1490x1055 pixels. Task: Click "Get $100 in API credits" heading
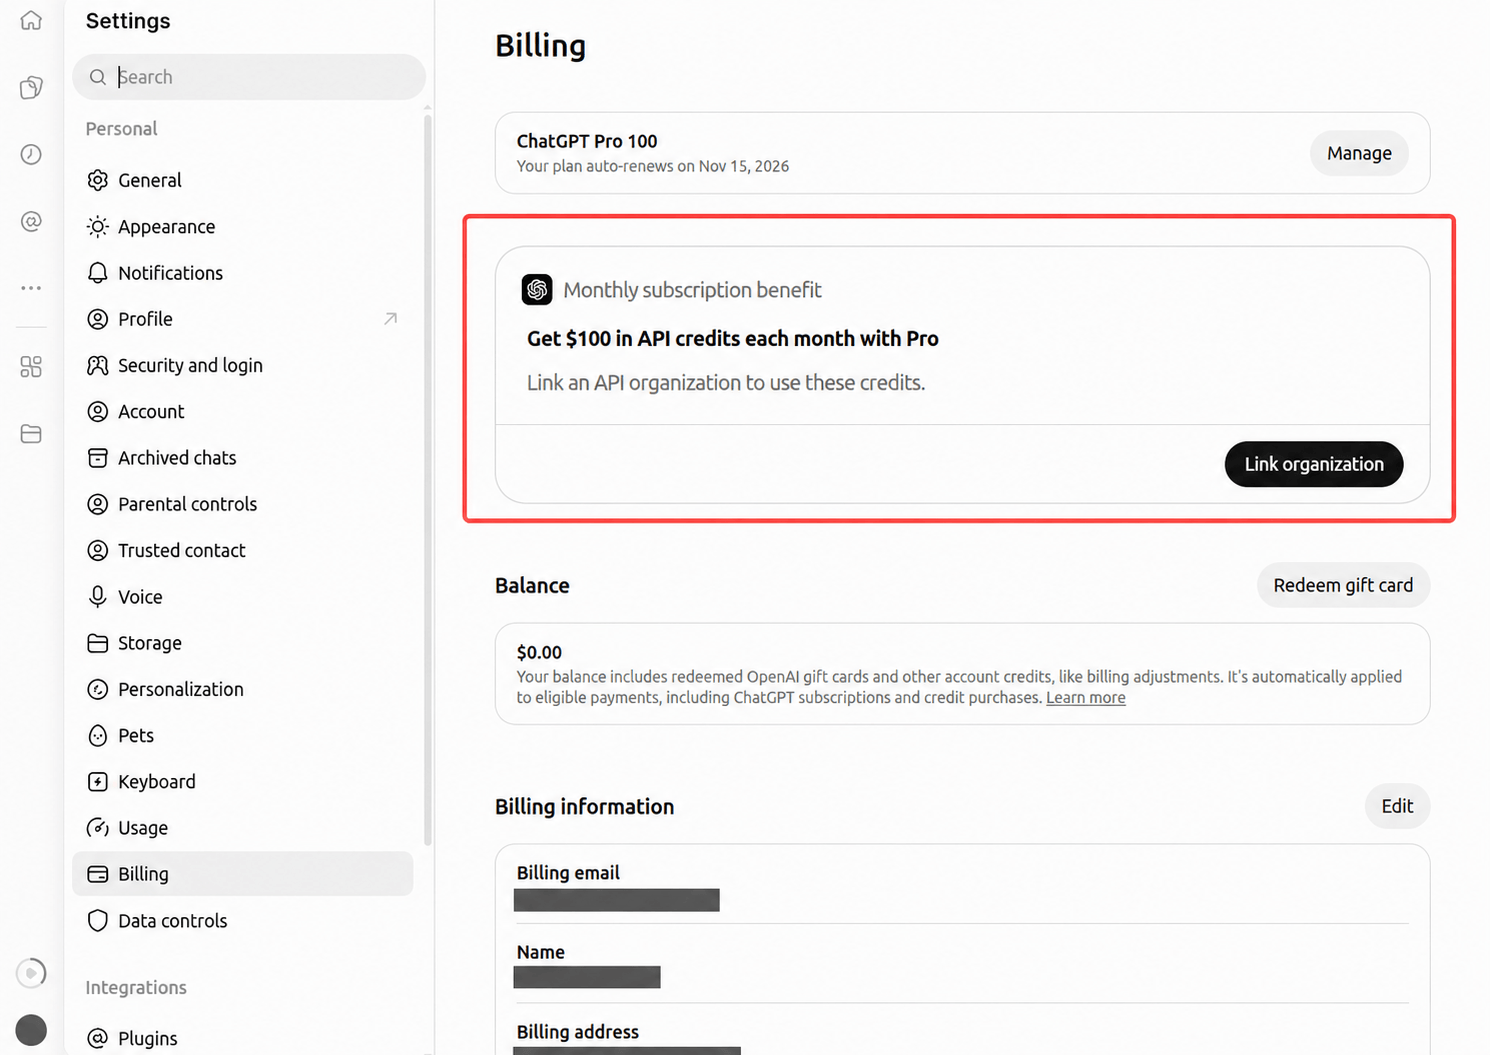[x=733, y=338]
